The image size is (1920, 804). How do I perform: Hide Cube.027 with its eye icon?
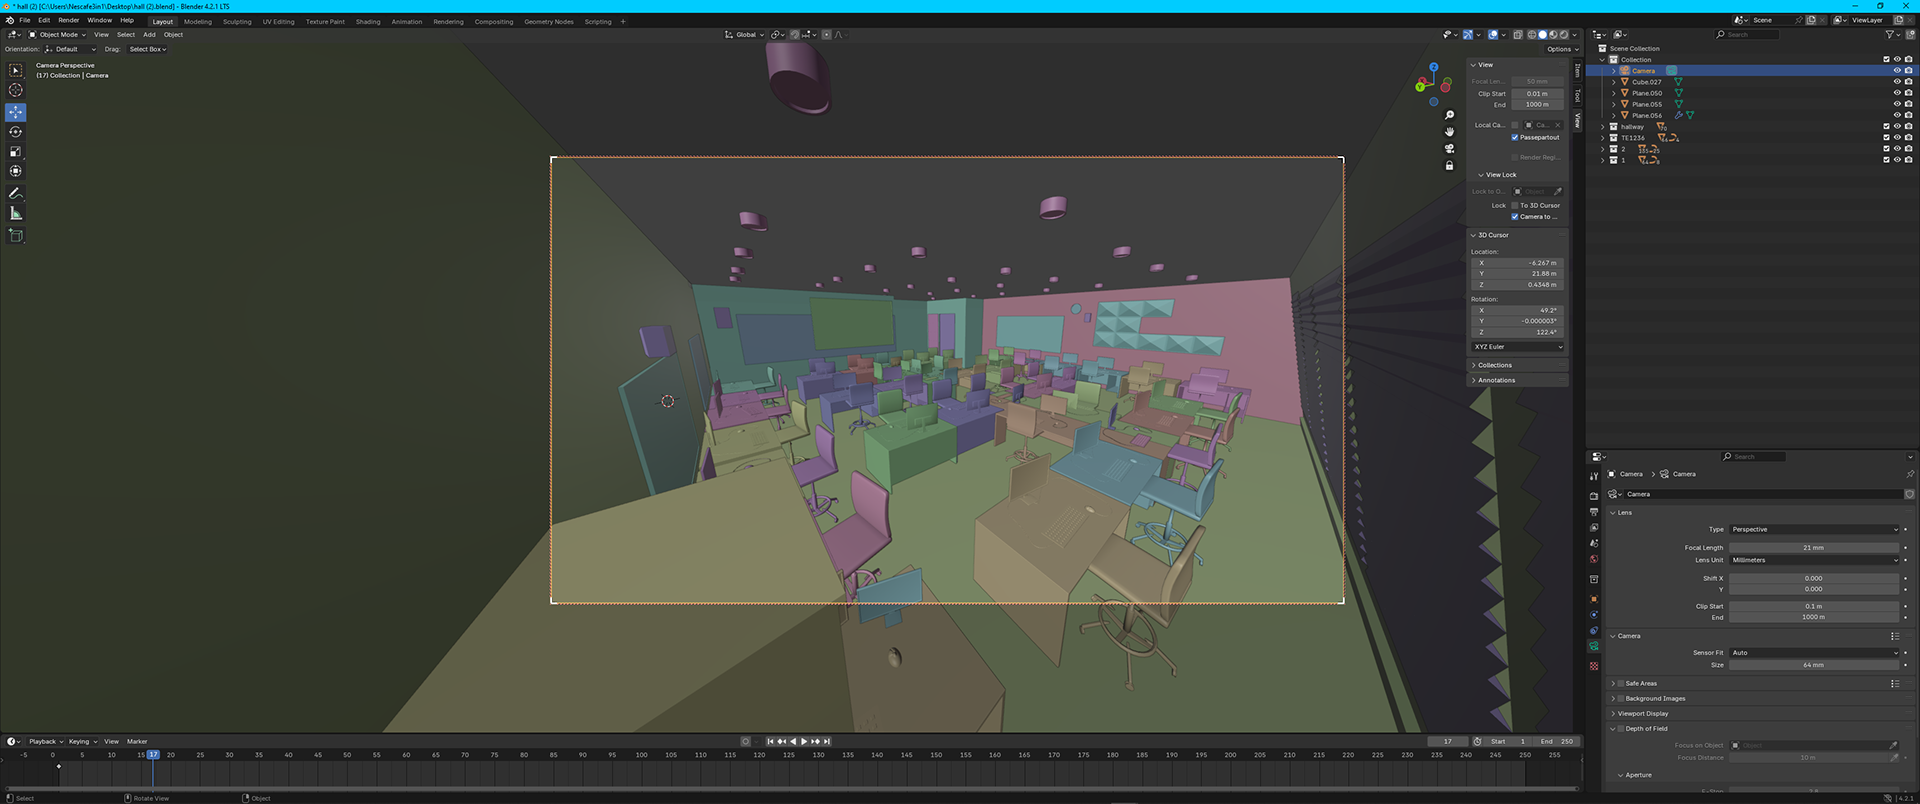coord(1897,82)
